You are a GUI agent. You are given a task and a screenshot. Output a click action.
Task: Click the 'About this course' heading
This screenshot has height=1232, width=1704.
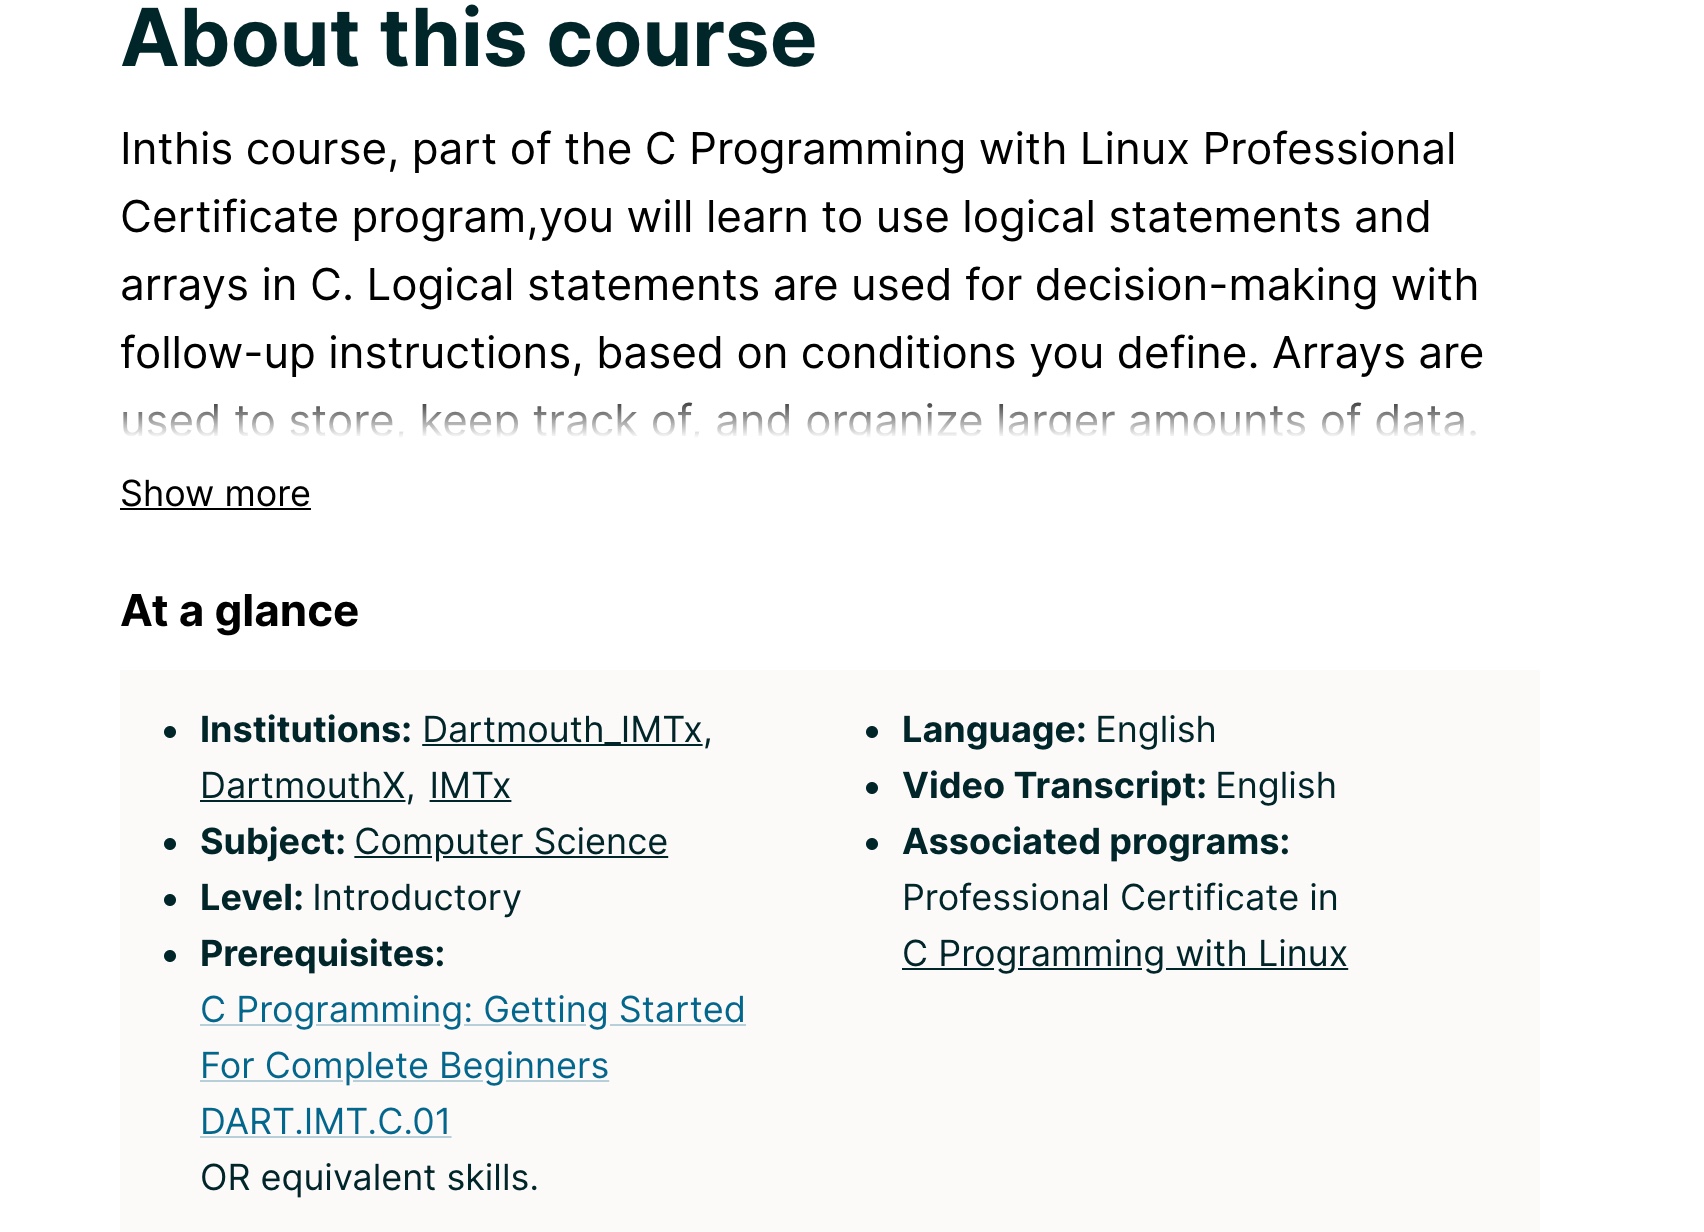pos(468,38)
